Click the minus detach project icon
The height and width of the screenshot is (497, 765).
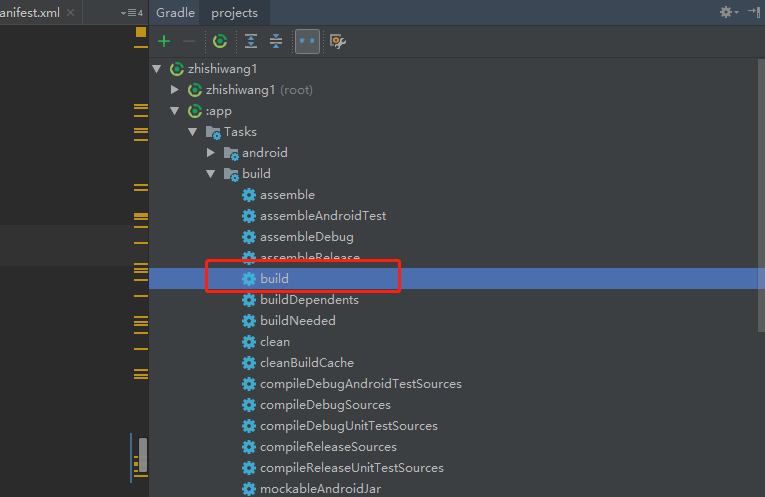[x=189, y=41]
